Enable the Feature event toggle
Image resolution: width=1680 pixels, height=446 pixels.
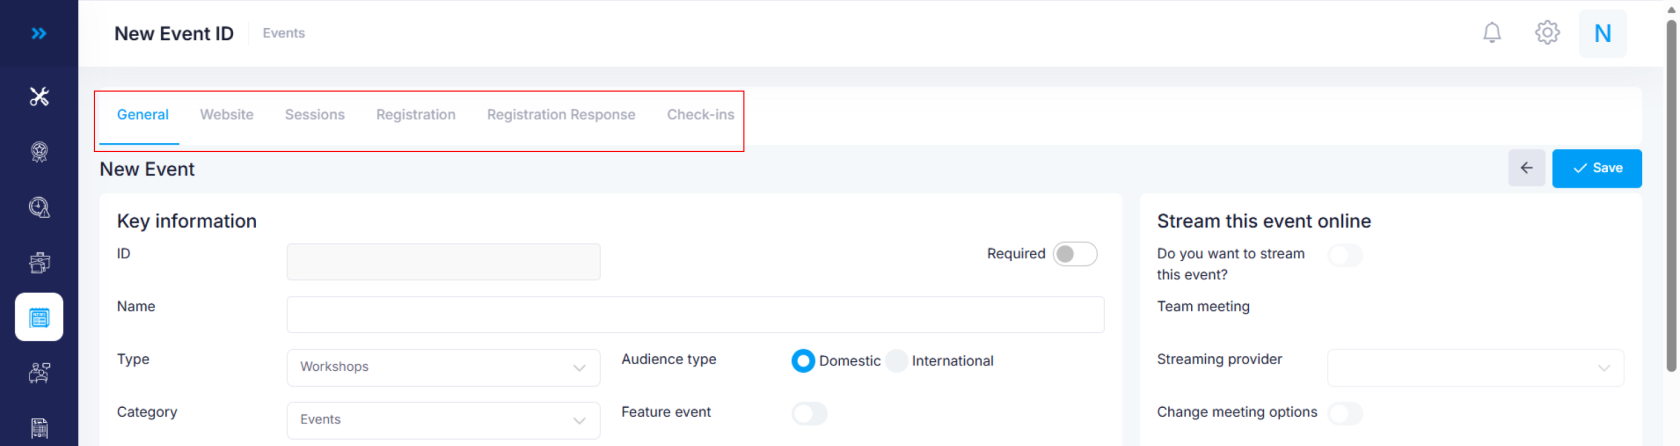pos(809,413)
